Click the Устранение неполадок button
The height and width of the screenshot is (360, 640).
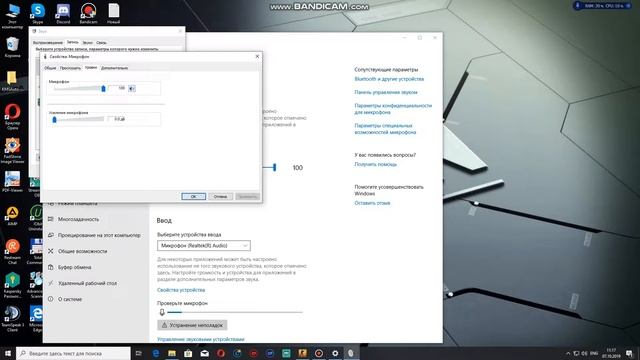[192, 325]
